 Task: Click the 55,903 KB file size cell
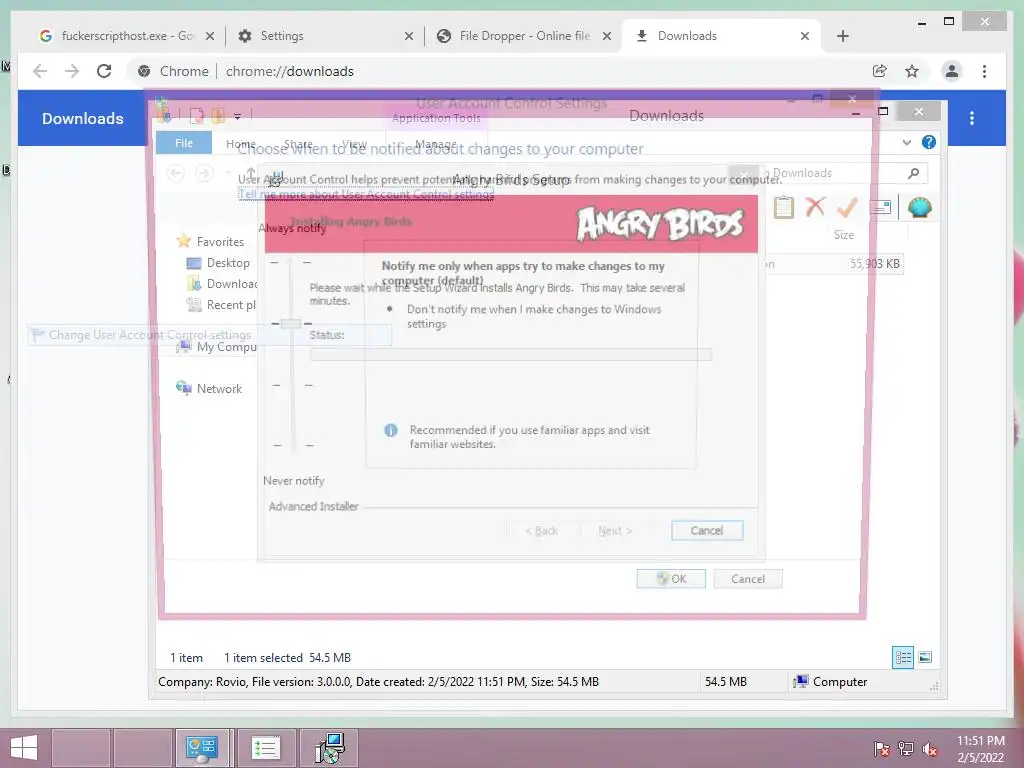[874, 264]
